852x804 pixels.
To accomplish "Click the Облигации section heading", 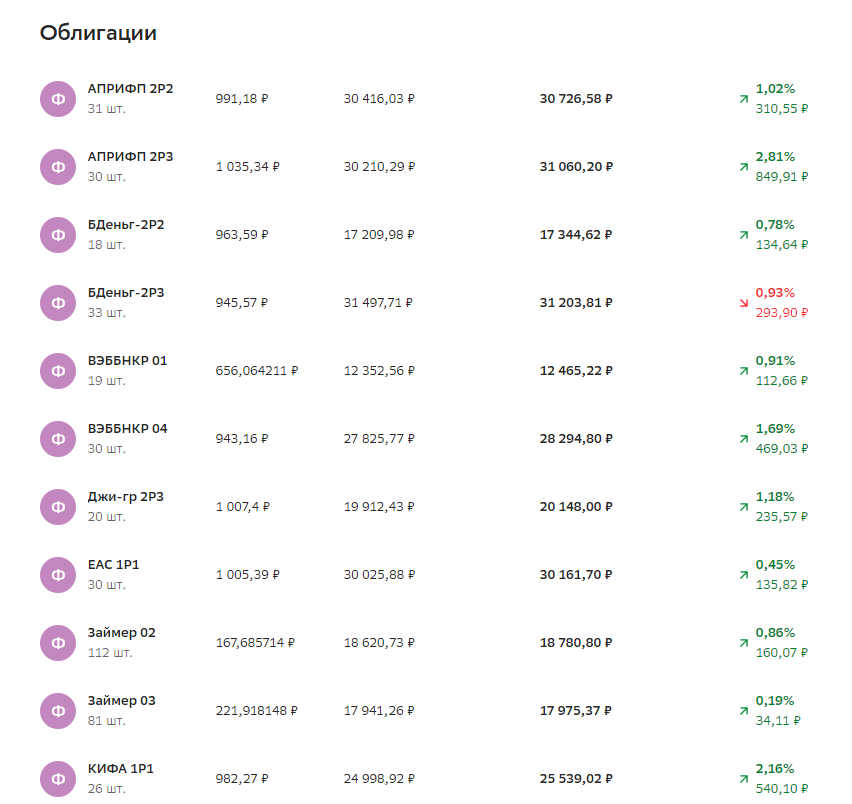I will (x=98, y=33).
